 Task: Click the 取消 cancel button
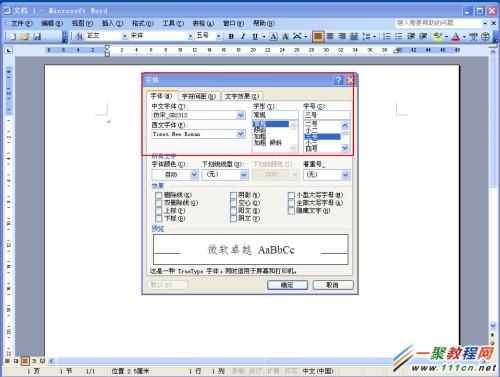[x=332, y=285]
